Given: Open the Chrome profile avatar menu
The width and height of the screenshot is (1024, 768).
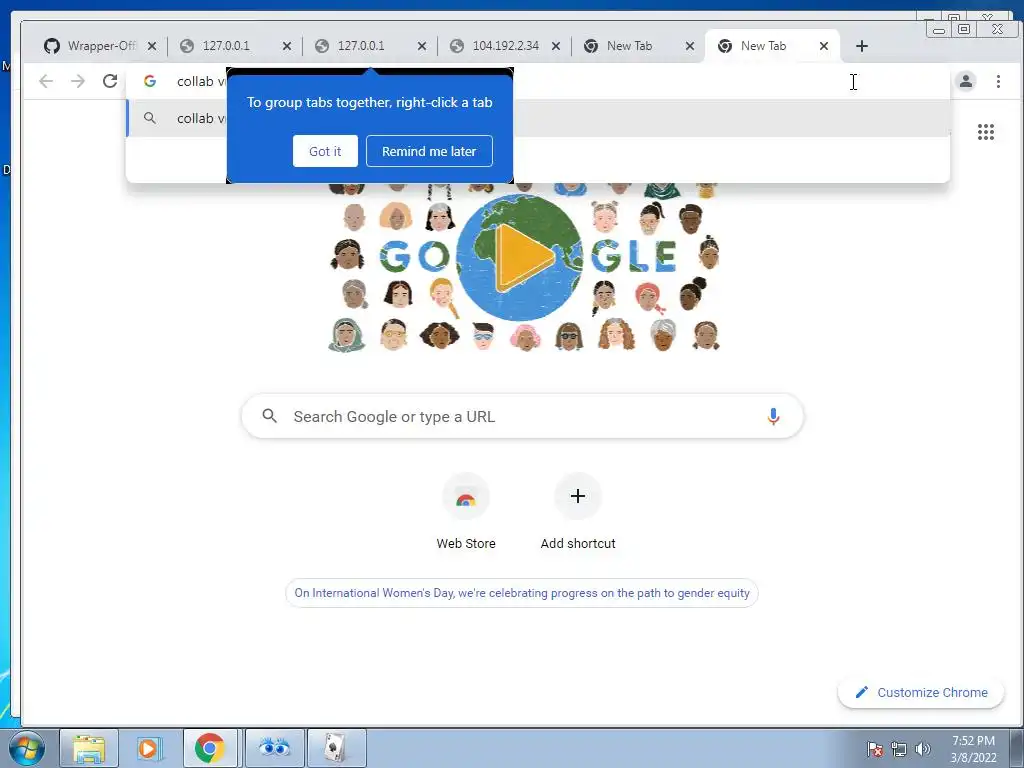Looking at the screenshot, I should [x=965, y=81].
